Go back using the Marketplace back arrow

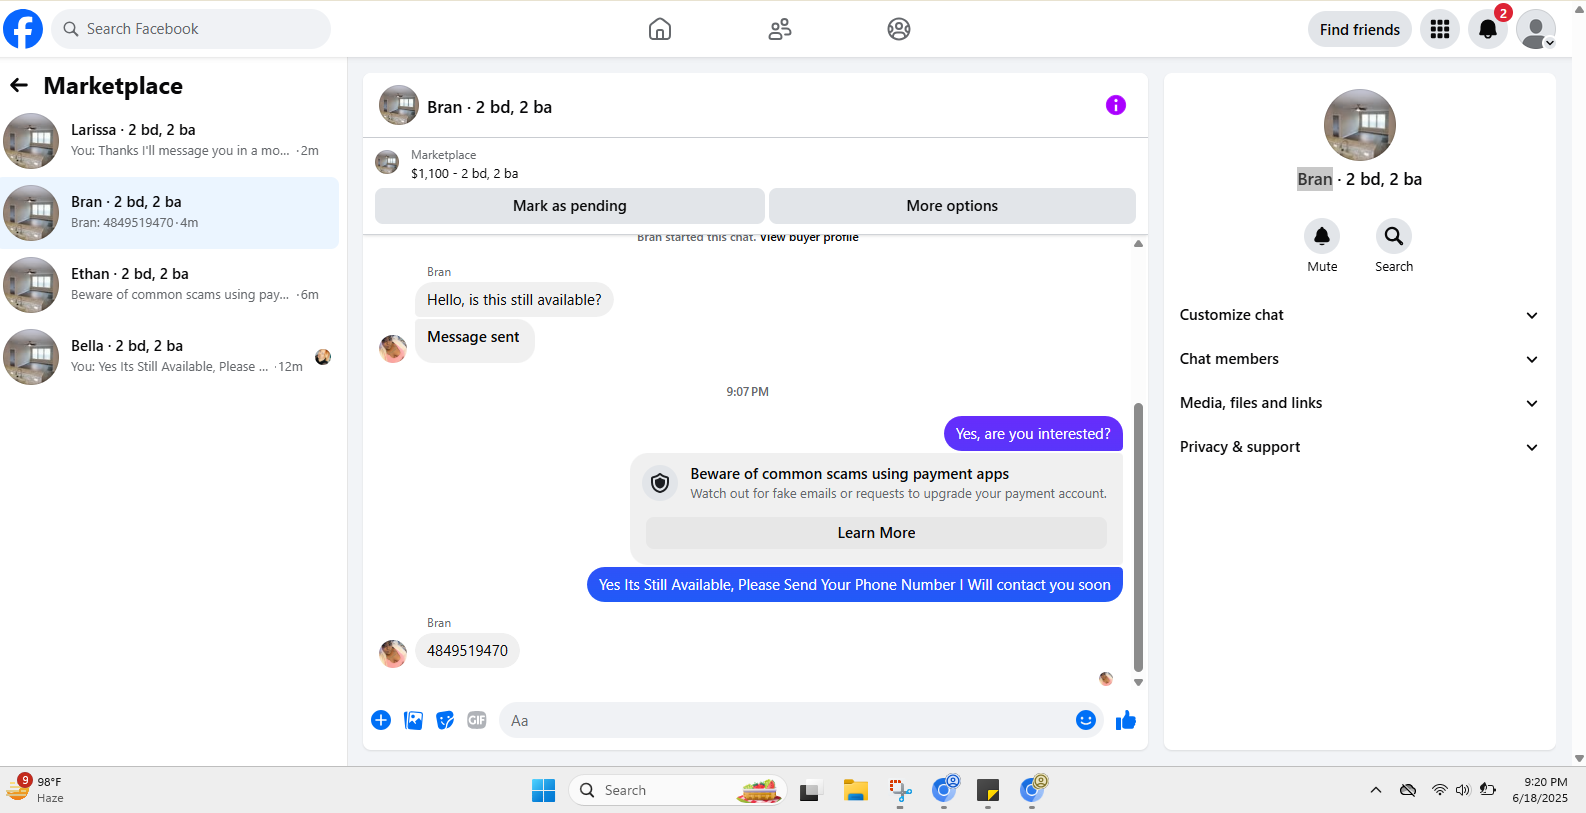[x=19, y=86]
